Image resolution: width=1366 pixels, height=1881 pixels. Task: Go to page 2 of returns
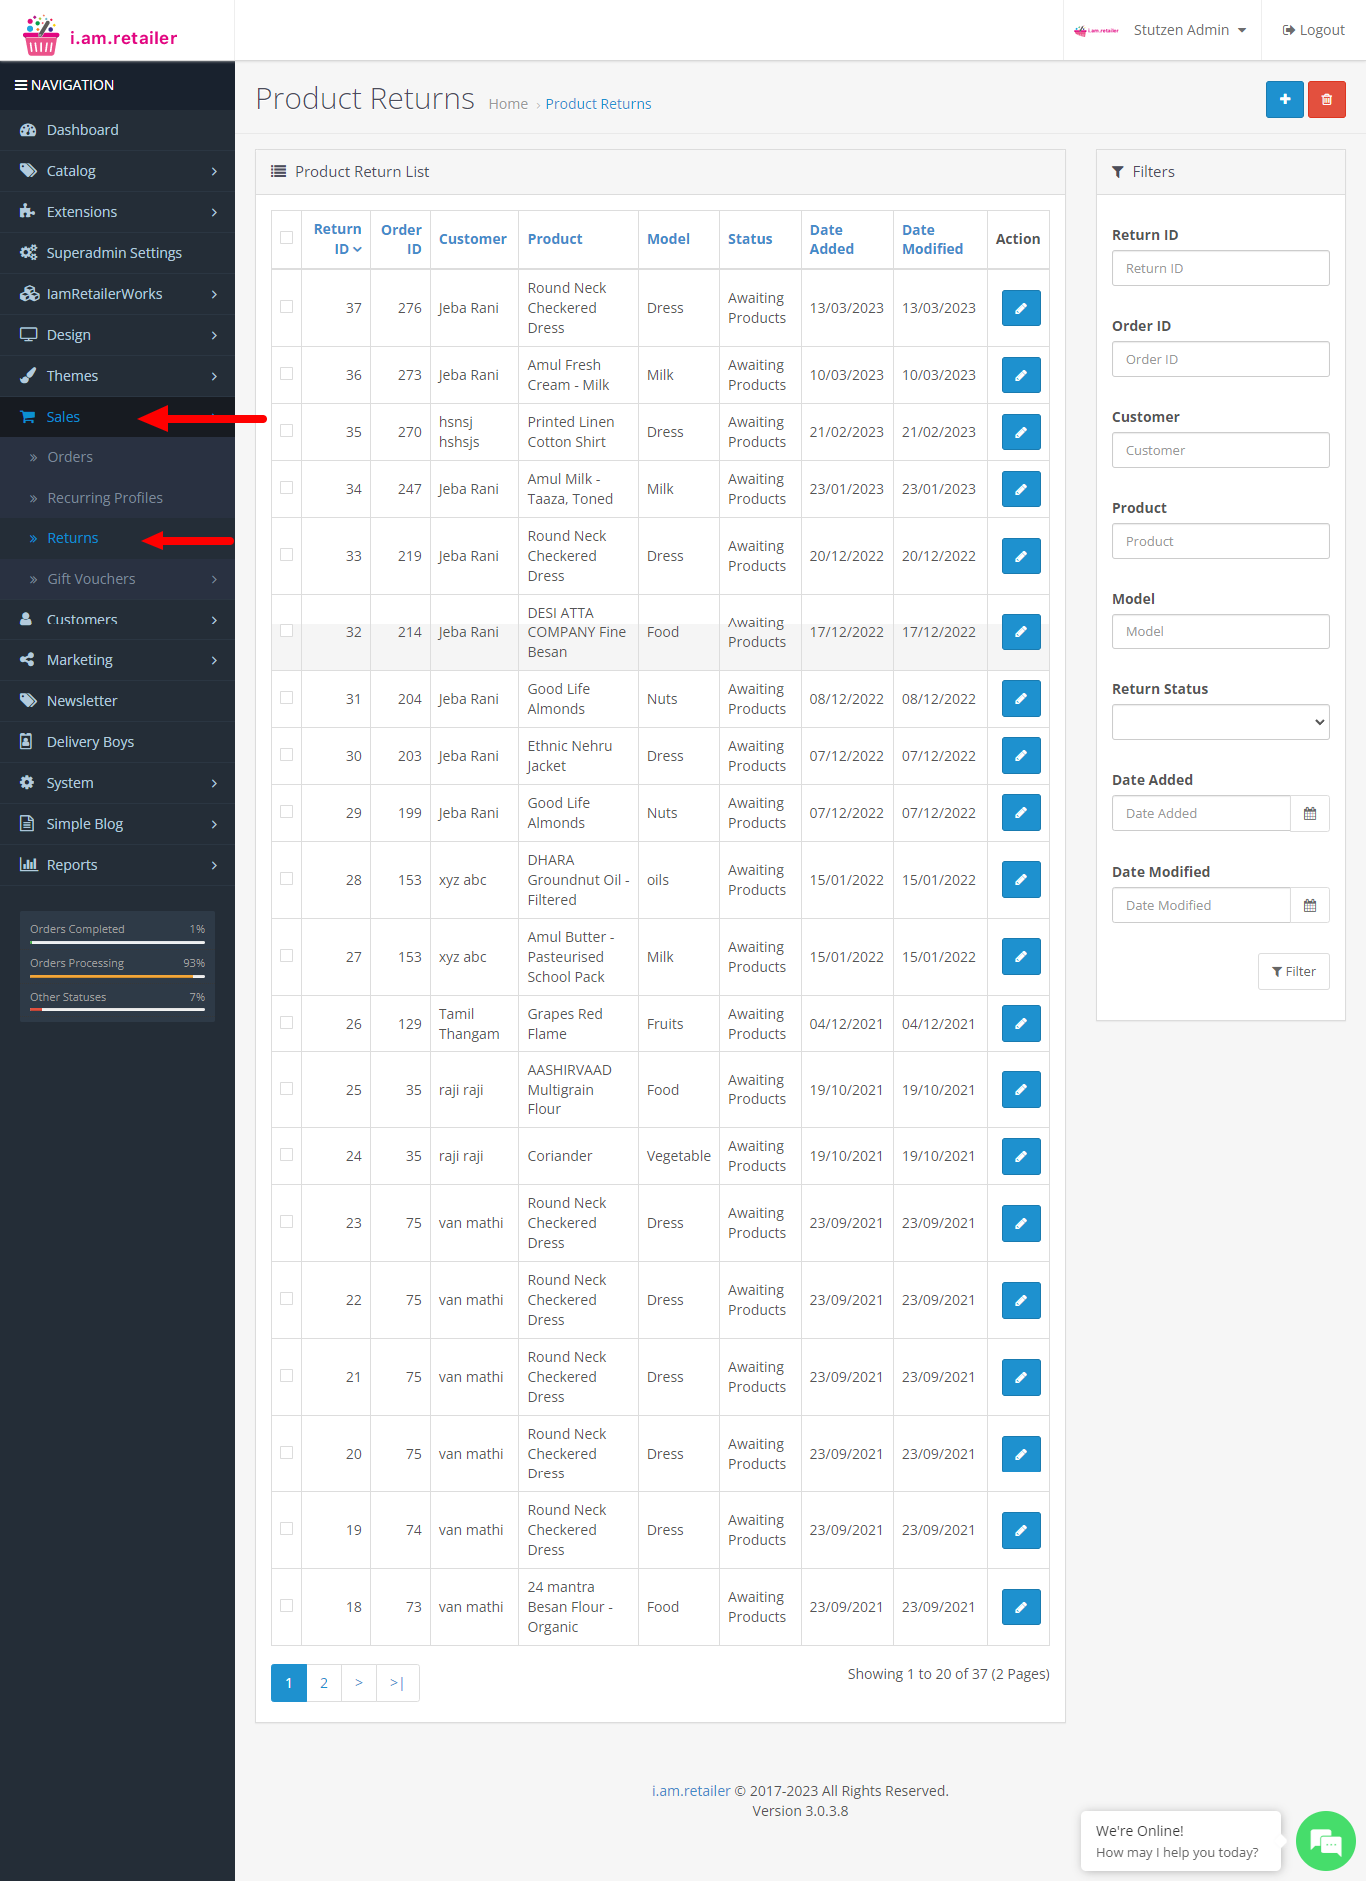[324, 1683]
